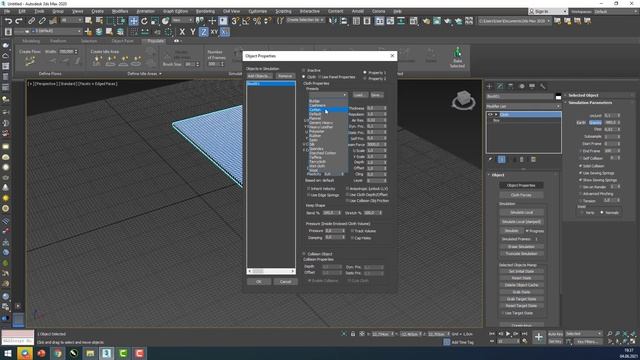The width and height of the screenshot is (640, 360).
Task: Open the Hierarchy panel icon
Action: (x=511, y=86)
